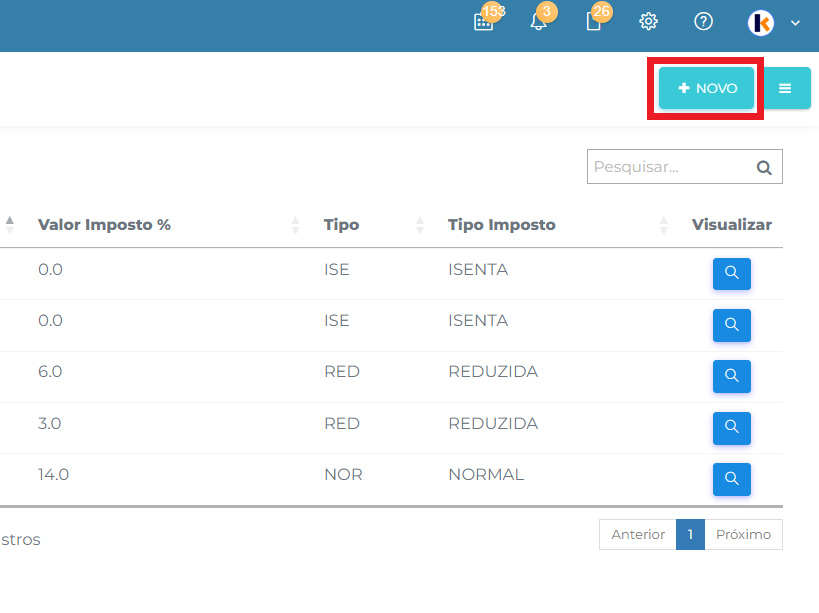Select page 1 in pagination
819x613 pixels.
(690, 535)
